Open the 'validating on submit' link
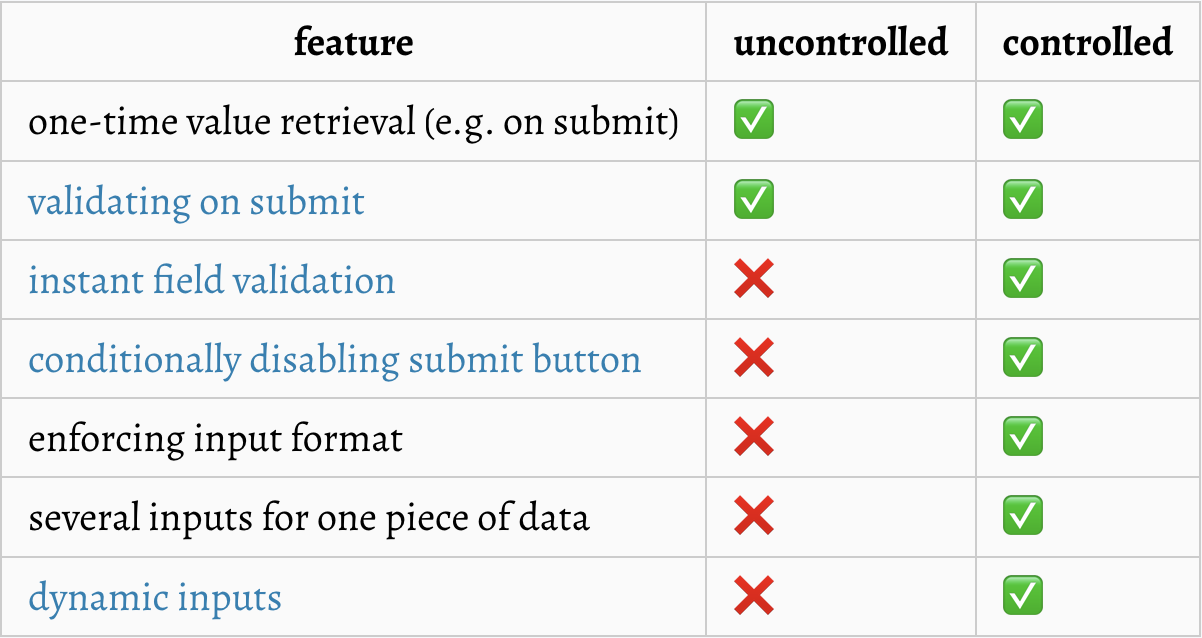 [196, 202]
